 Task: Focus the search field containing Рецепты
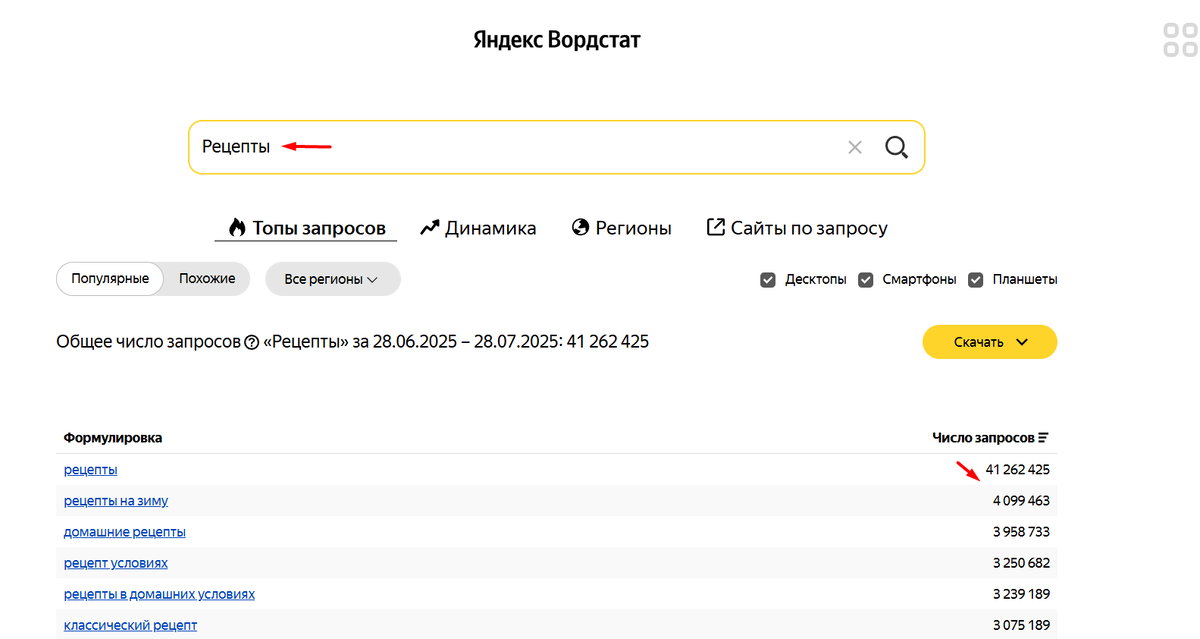point(557,147)
